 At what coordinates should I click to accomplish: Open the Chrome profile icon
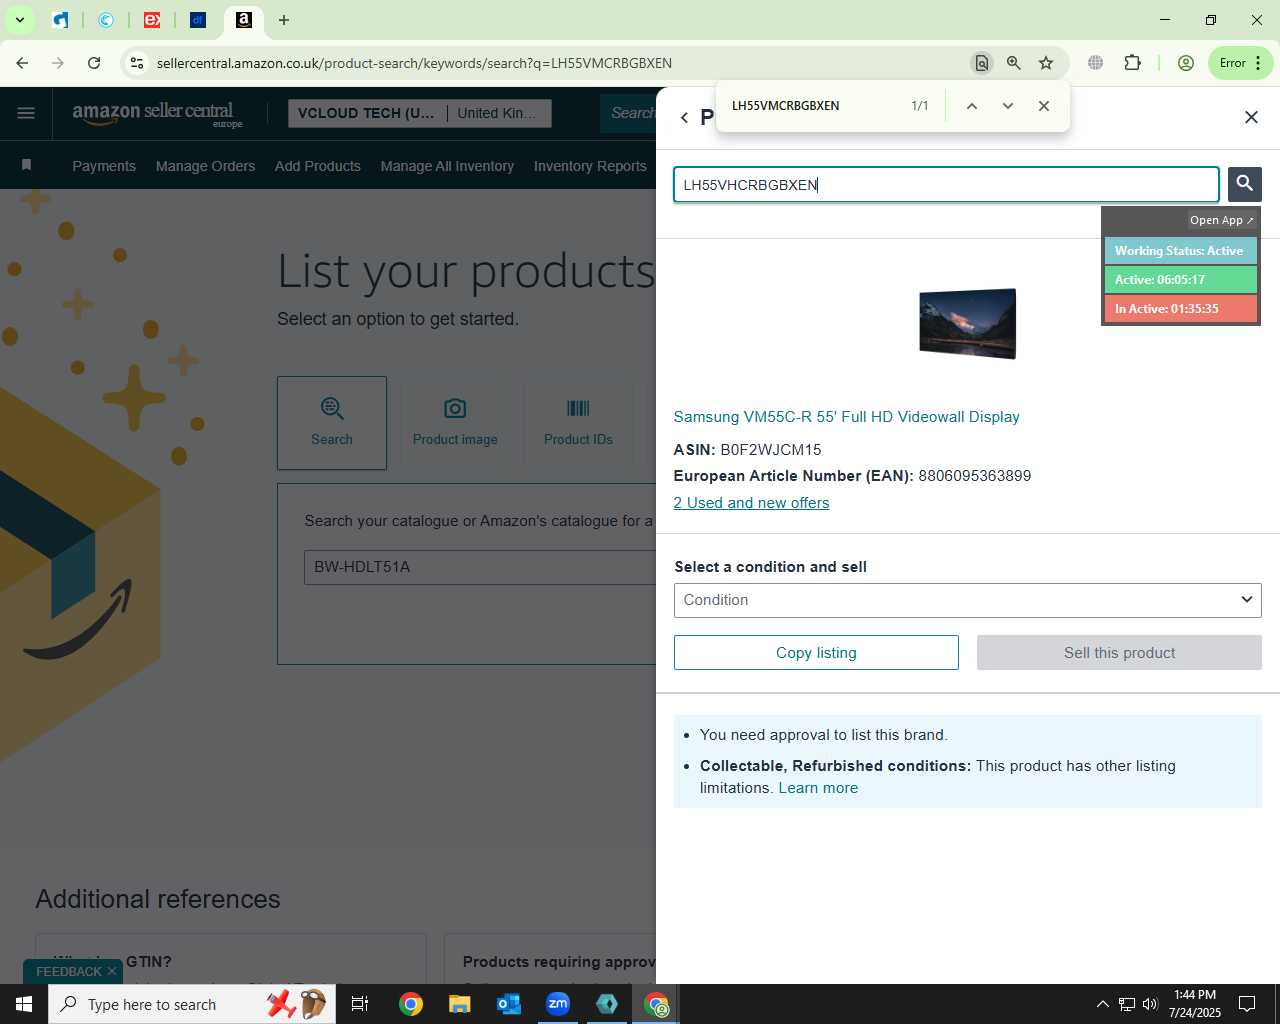click(x=1186, y=63)
